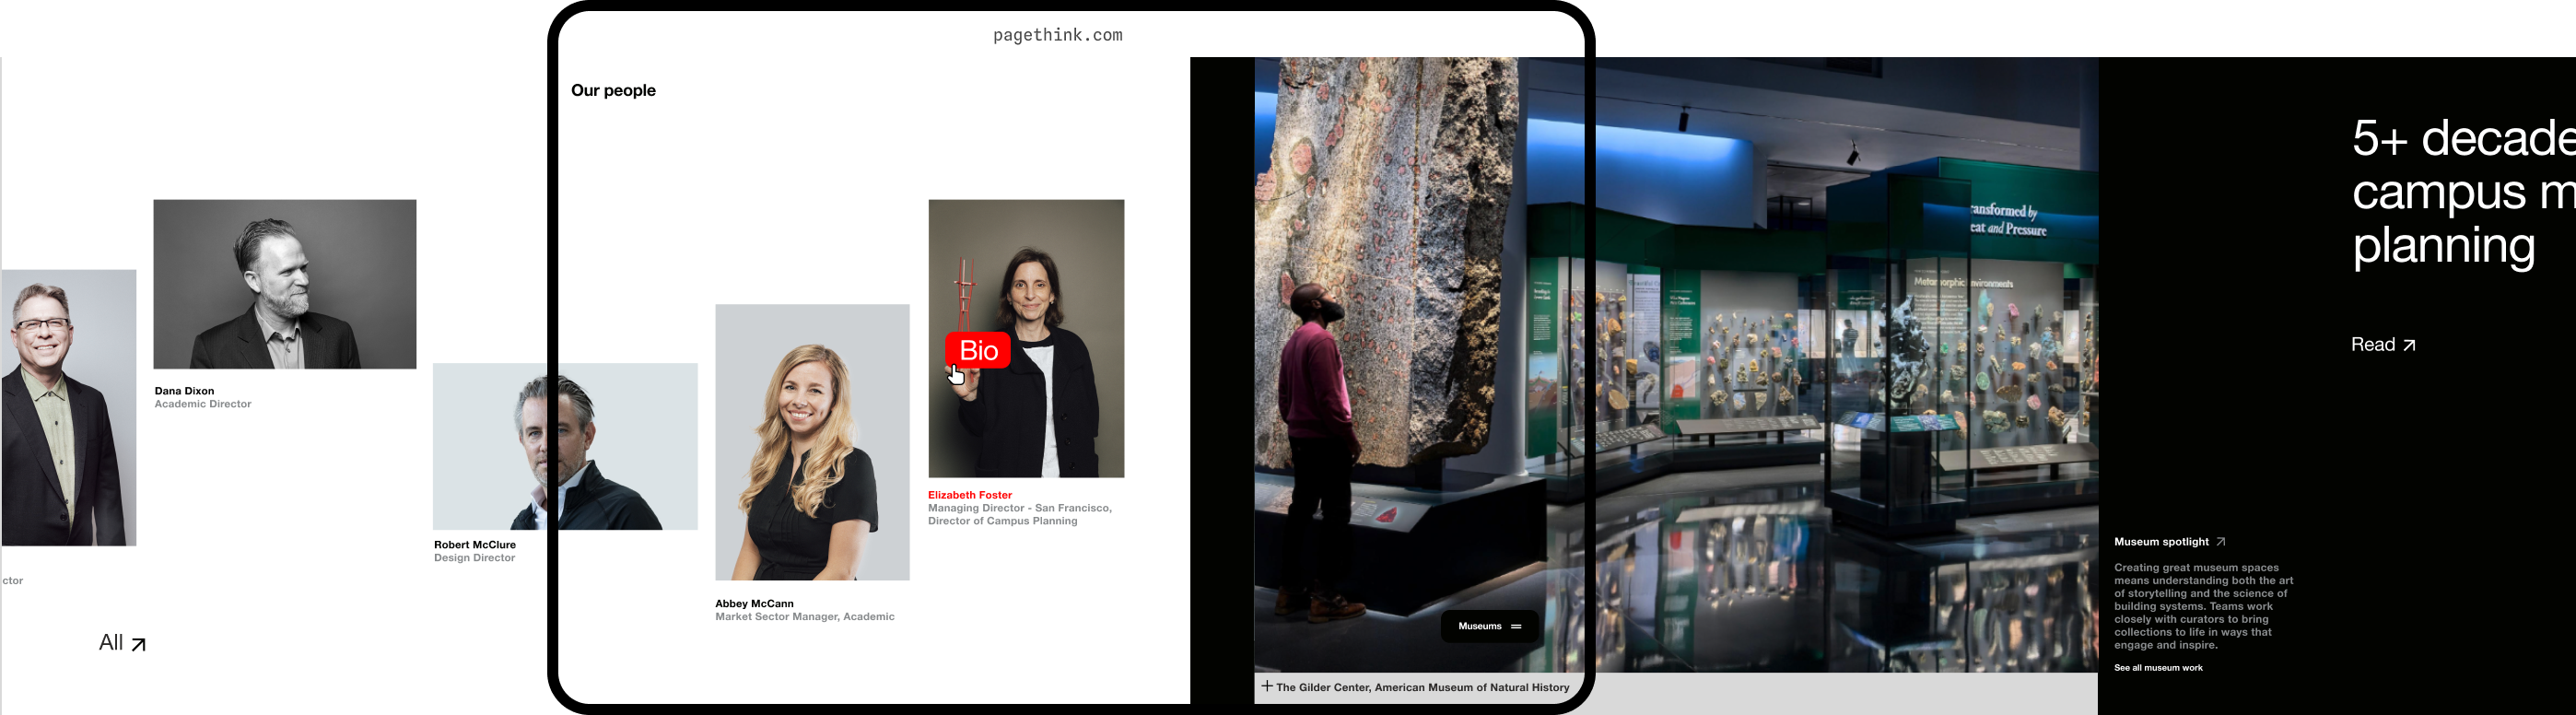The width and height of the screenshot is (2576, 715).
Task: Click the hamburger icon next to Museums
Action: (1516, 627)
